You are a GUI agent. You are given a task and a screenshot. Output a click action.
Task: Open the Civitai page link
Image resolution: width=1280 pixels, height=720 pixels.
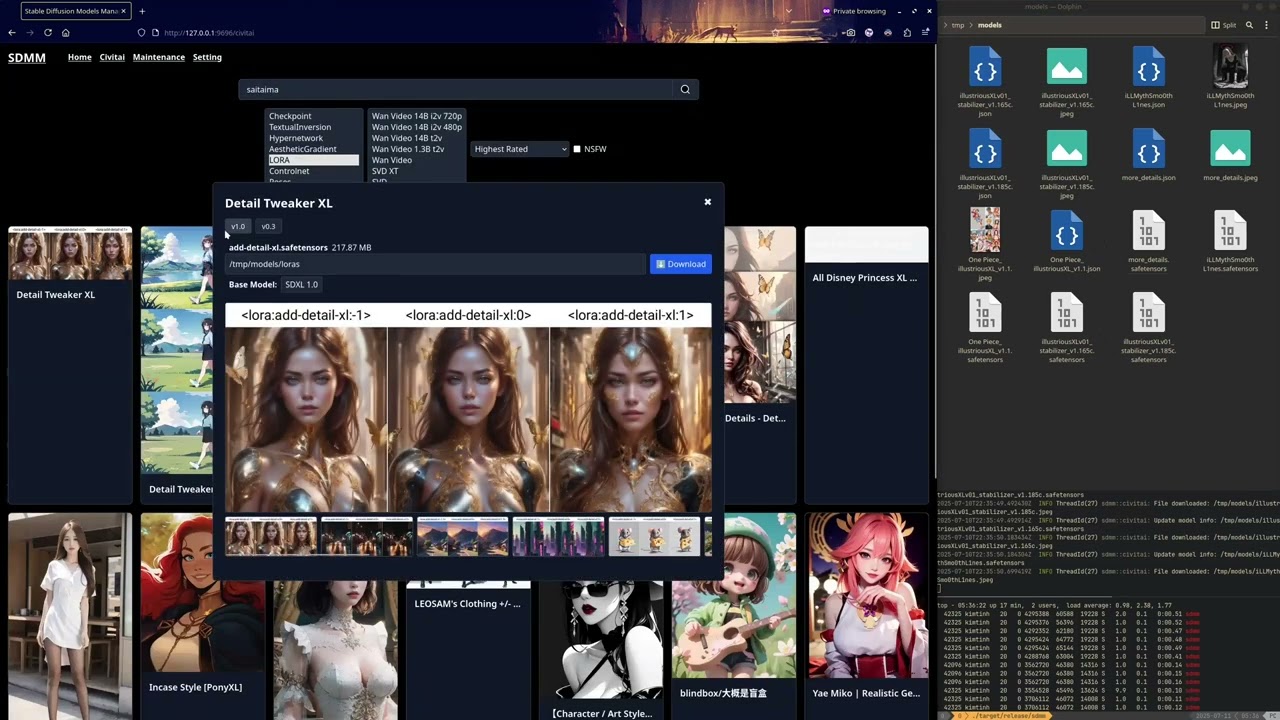tap(112, 57)
